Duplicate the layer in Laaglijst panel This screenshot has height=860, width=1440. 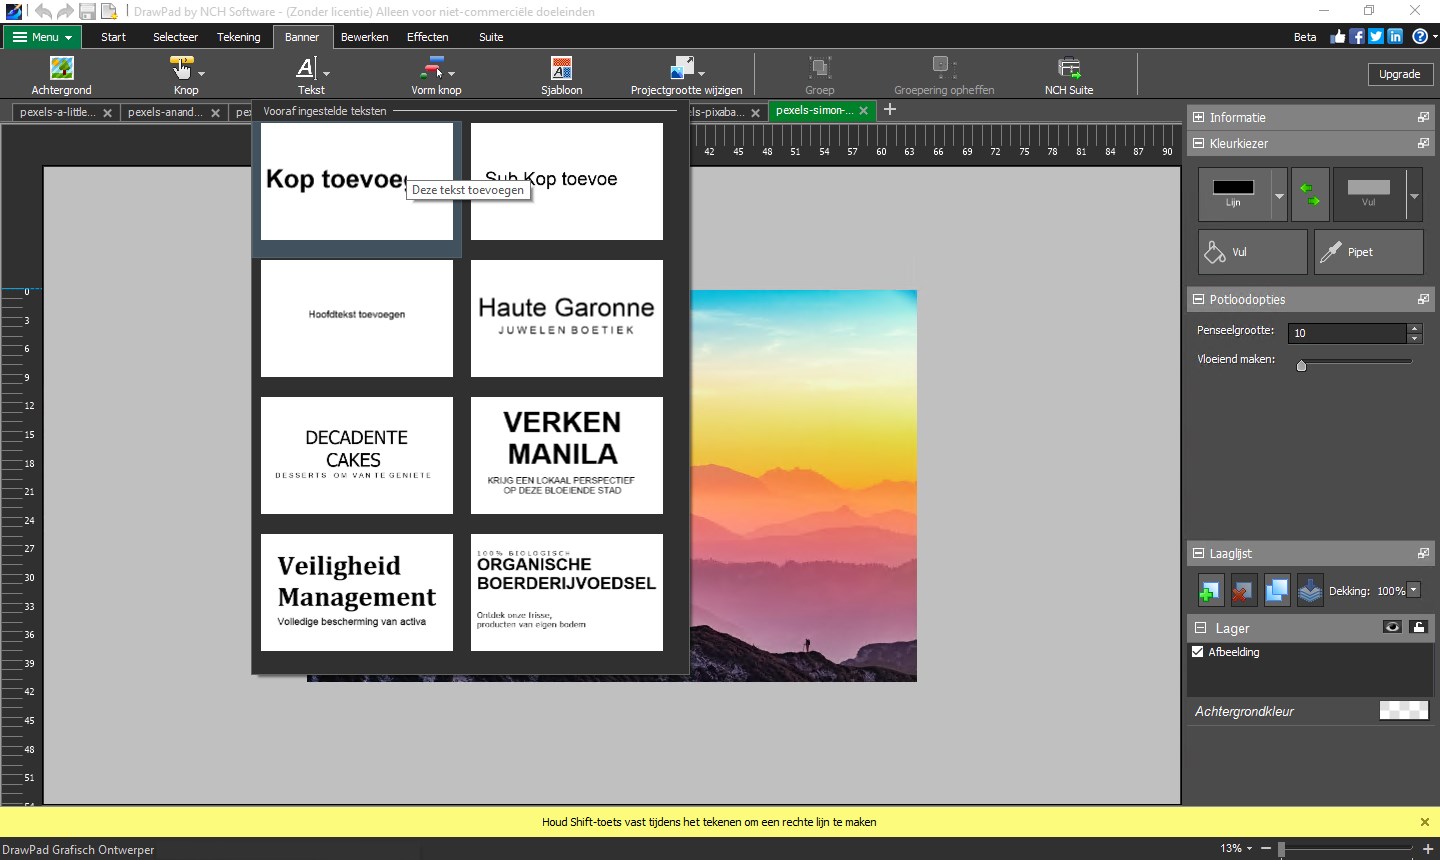pos(1276,591)
